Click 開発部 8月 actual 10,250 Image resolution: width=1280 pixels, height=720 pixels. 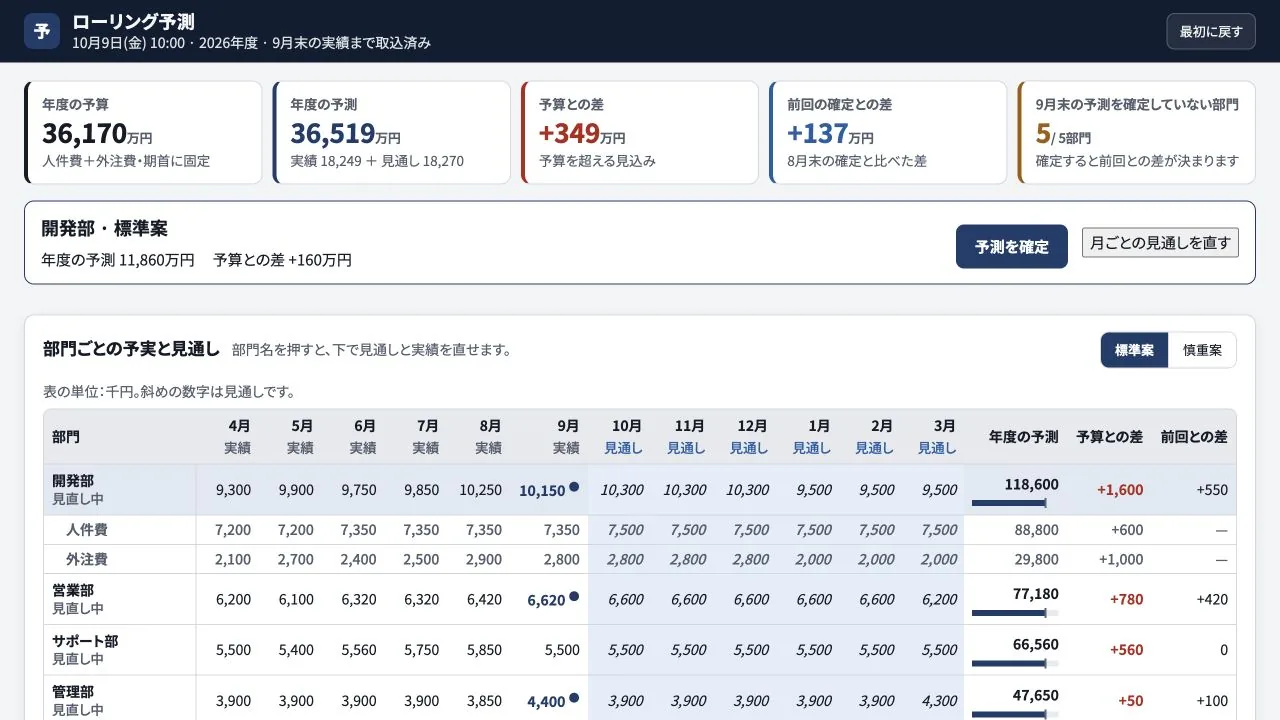point(481,490)
